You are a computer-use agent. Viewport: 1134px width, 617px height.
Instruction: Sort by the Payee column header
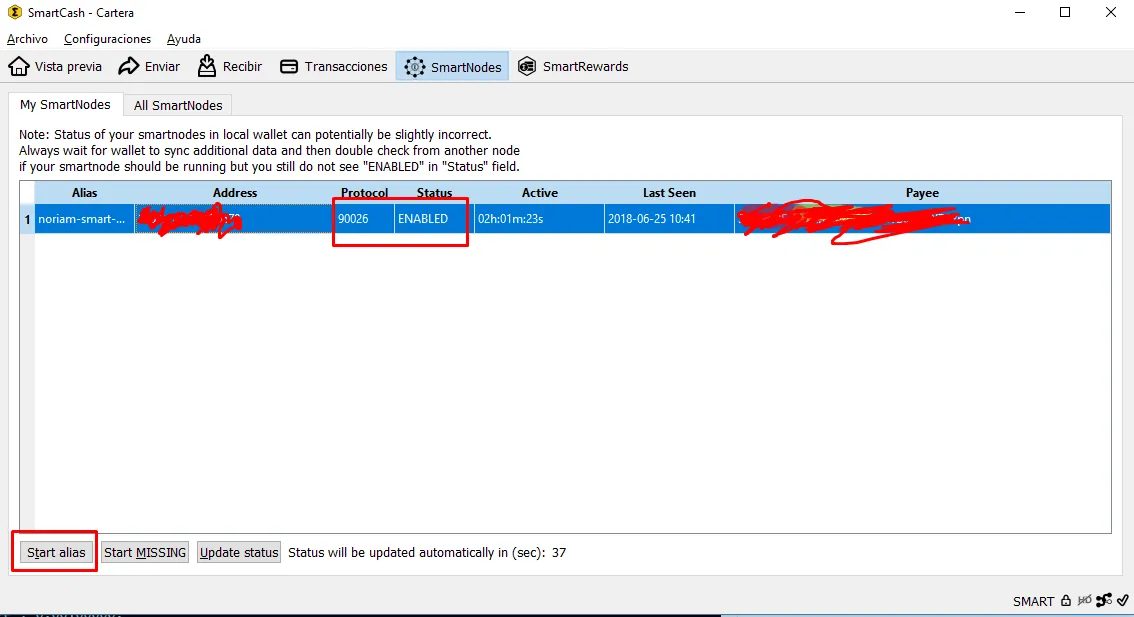(922, 192)
